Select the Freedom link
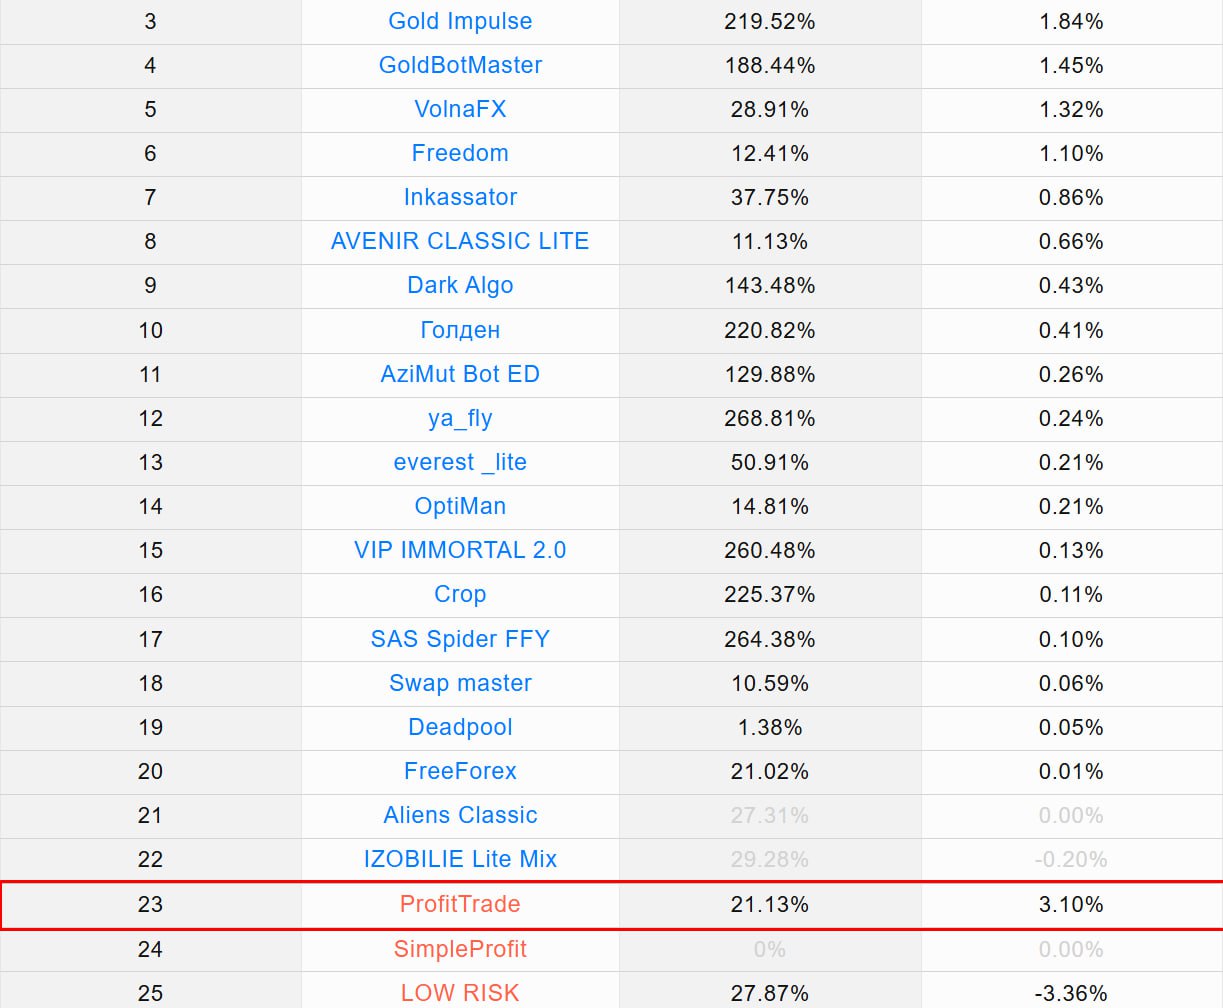The width and height of the screenshot is (1223, 1008). (460, 153)
